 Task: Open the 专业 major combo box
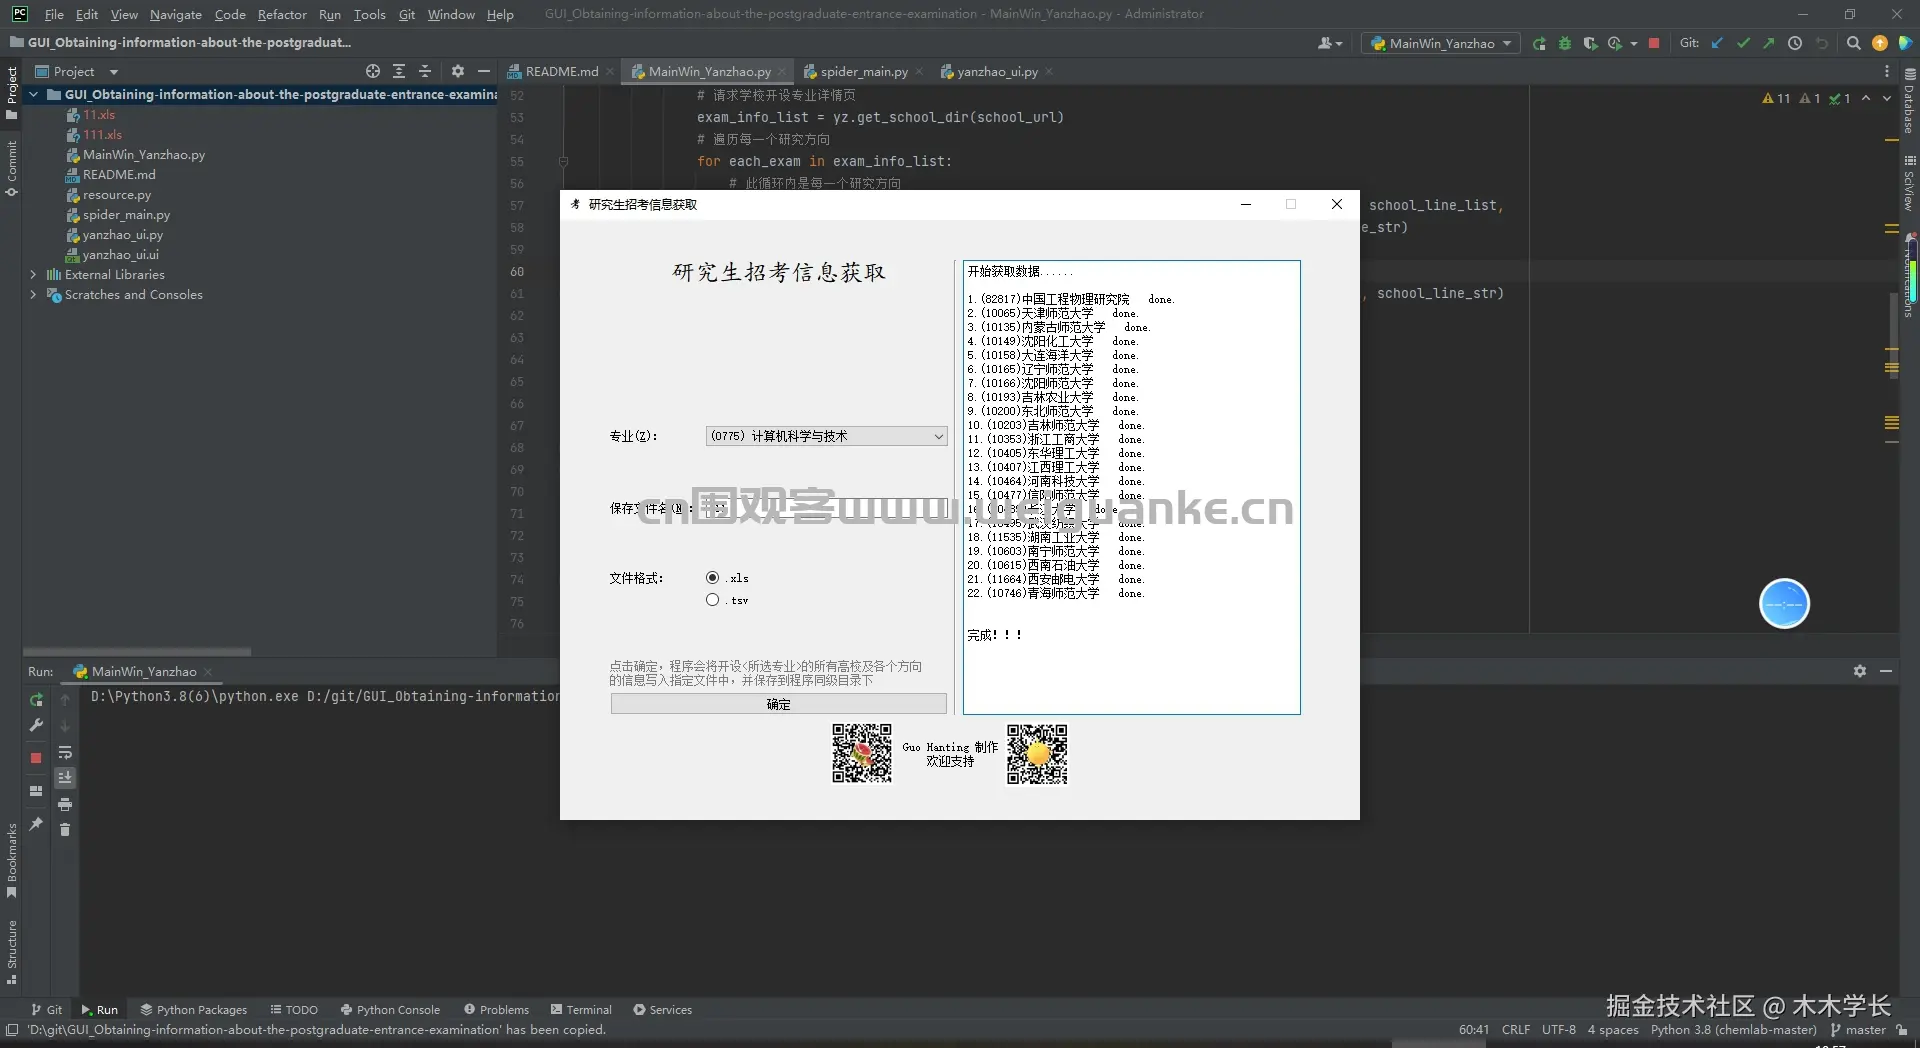pos(826,436)
